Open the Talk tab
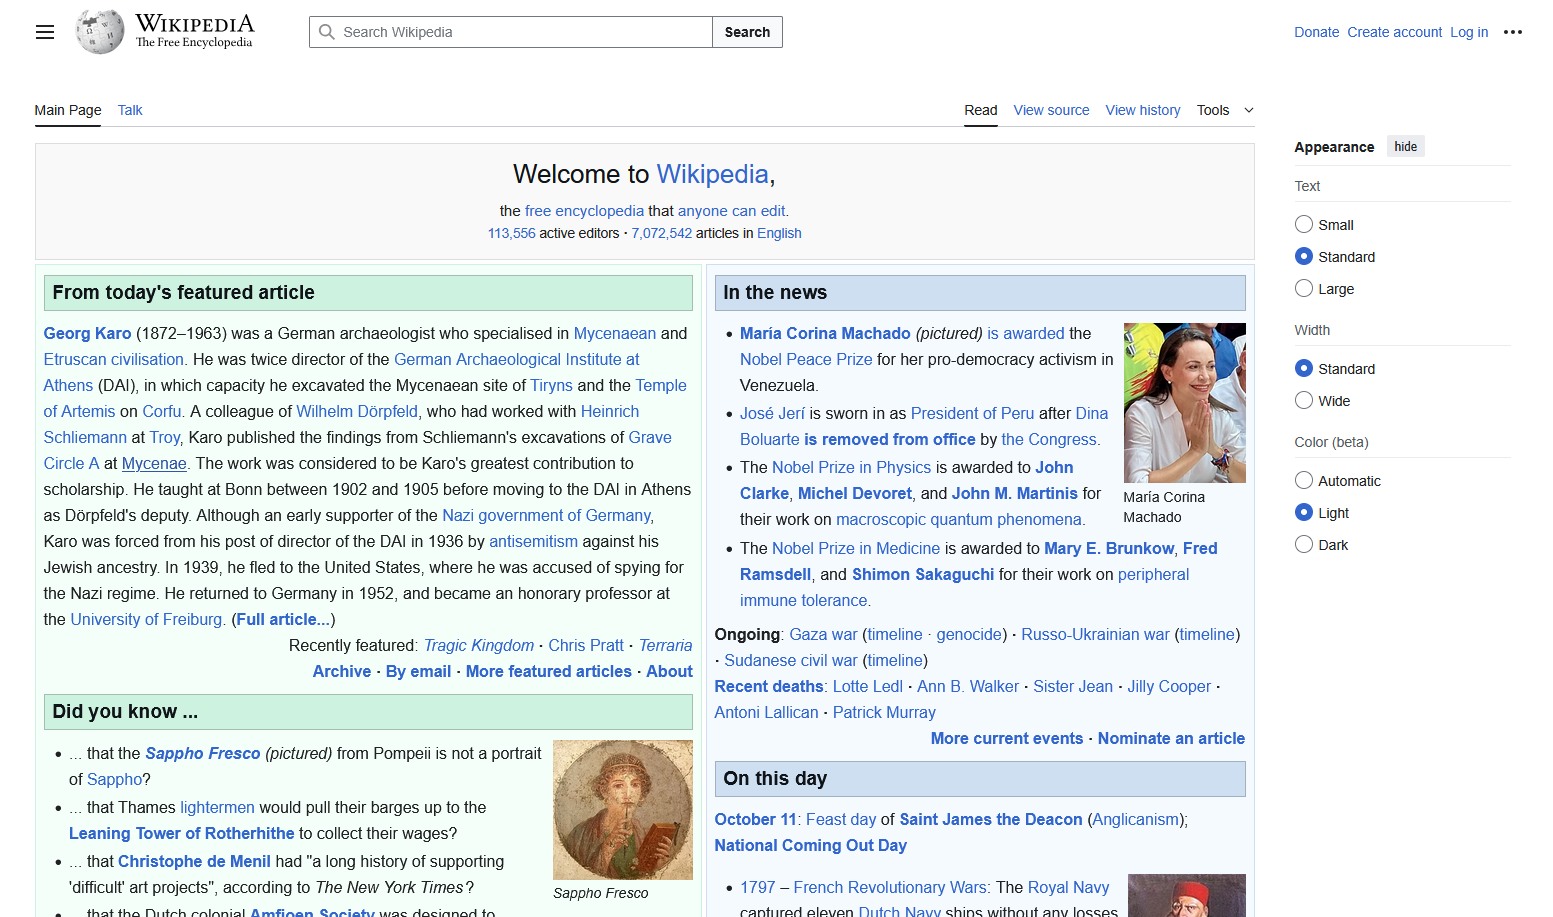 tap(130, 110)
